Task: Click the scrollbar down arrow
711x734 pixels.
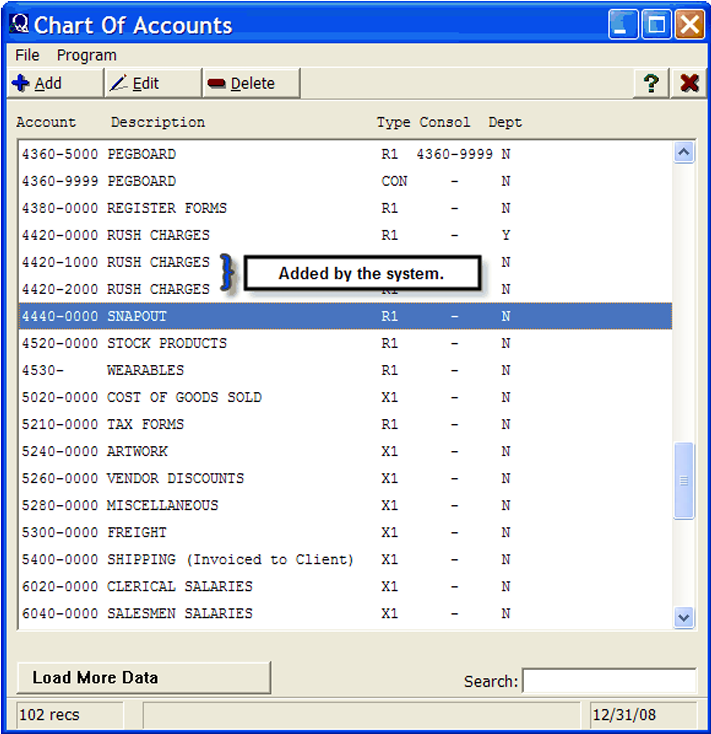Action: click(x=684, y=618)
